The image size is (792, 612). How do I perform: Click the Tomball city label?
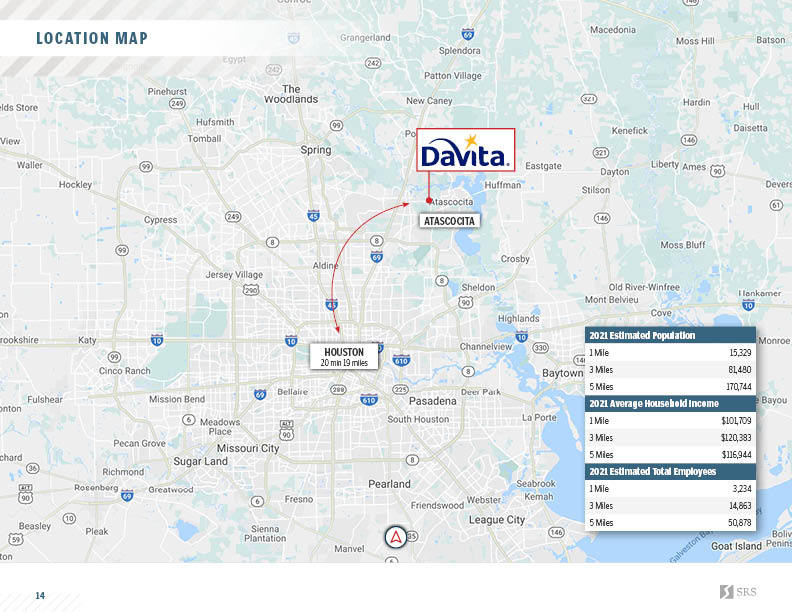204,138
